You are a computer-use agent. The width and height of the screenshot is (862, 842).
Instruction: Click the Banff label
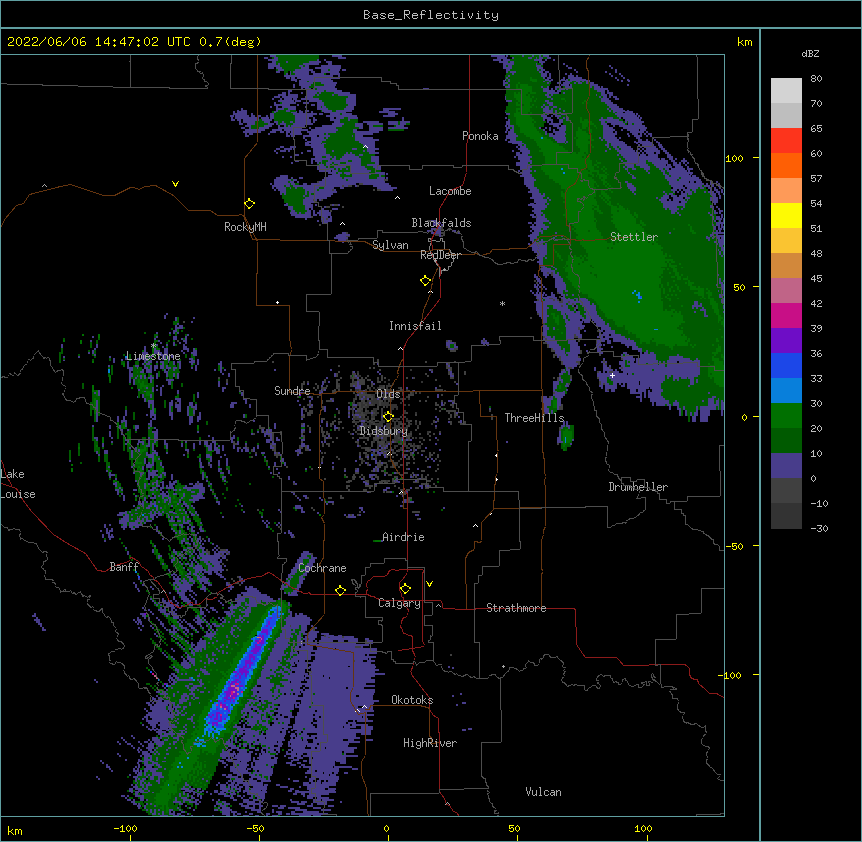(x=124, y=567)
